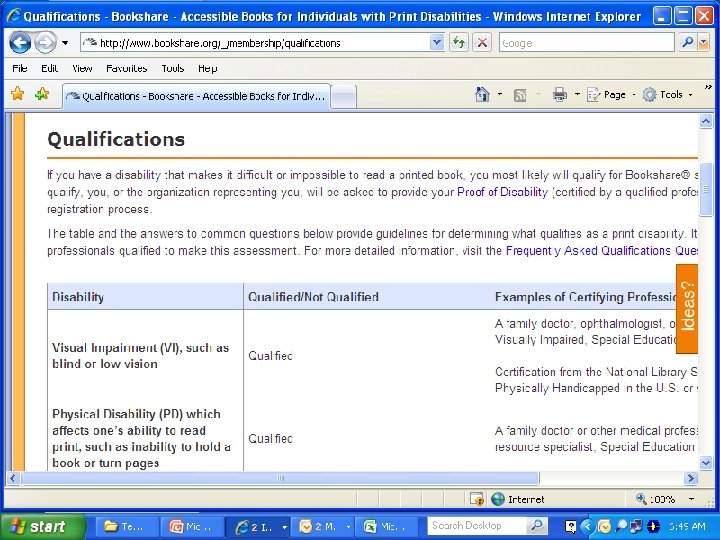
Task: Click the network computers tray icon
Action: point(636,526)
